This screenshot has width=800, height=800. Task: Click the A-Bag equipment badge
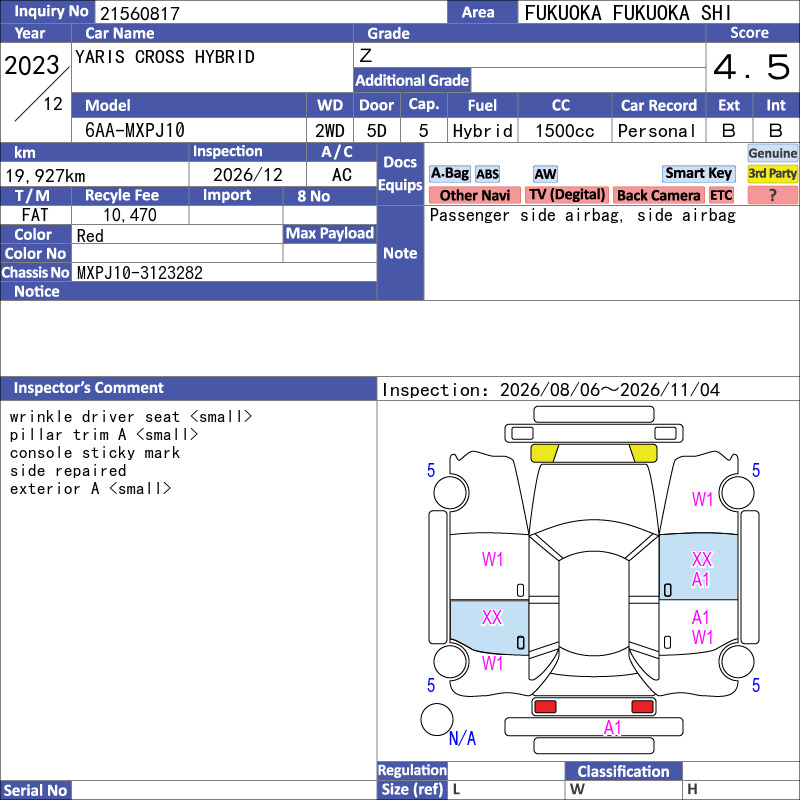tap(449, 173)
